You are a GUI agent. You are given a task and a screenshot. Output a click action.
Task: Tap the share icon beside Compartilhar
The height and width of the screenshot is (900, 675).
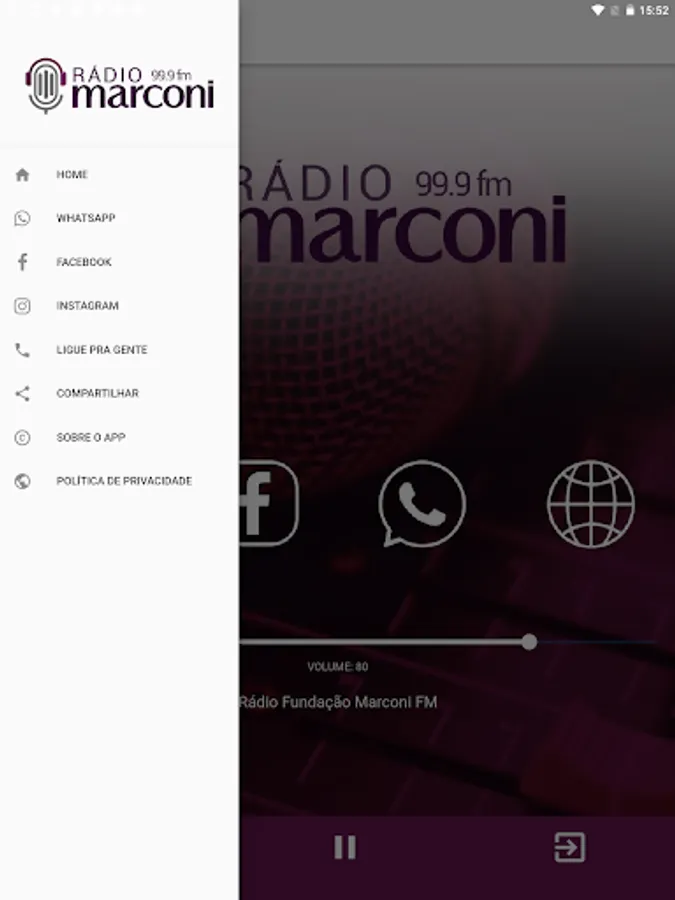[22, 394]
